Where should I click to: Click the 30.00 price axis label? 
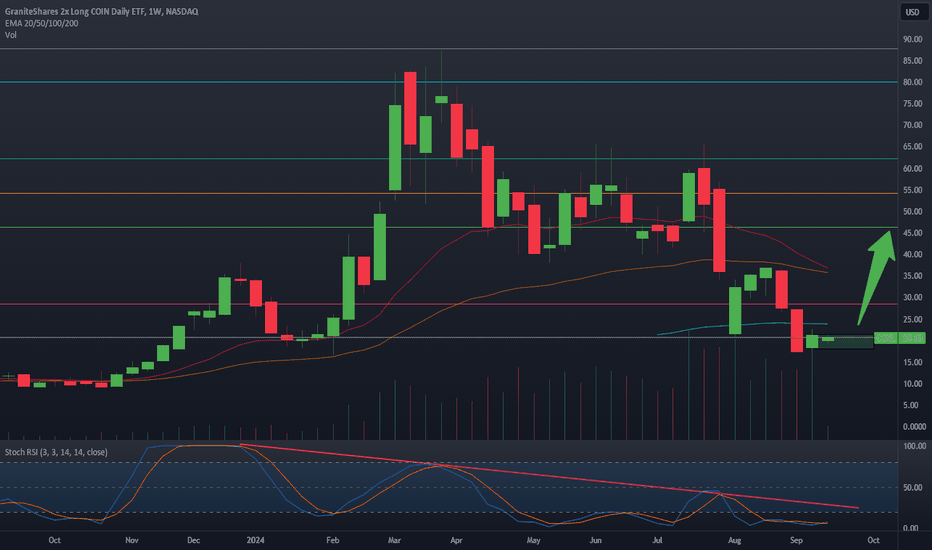912,298
